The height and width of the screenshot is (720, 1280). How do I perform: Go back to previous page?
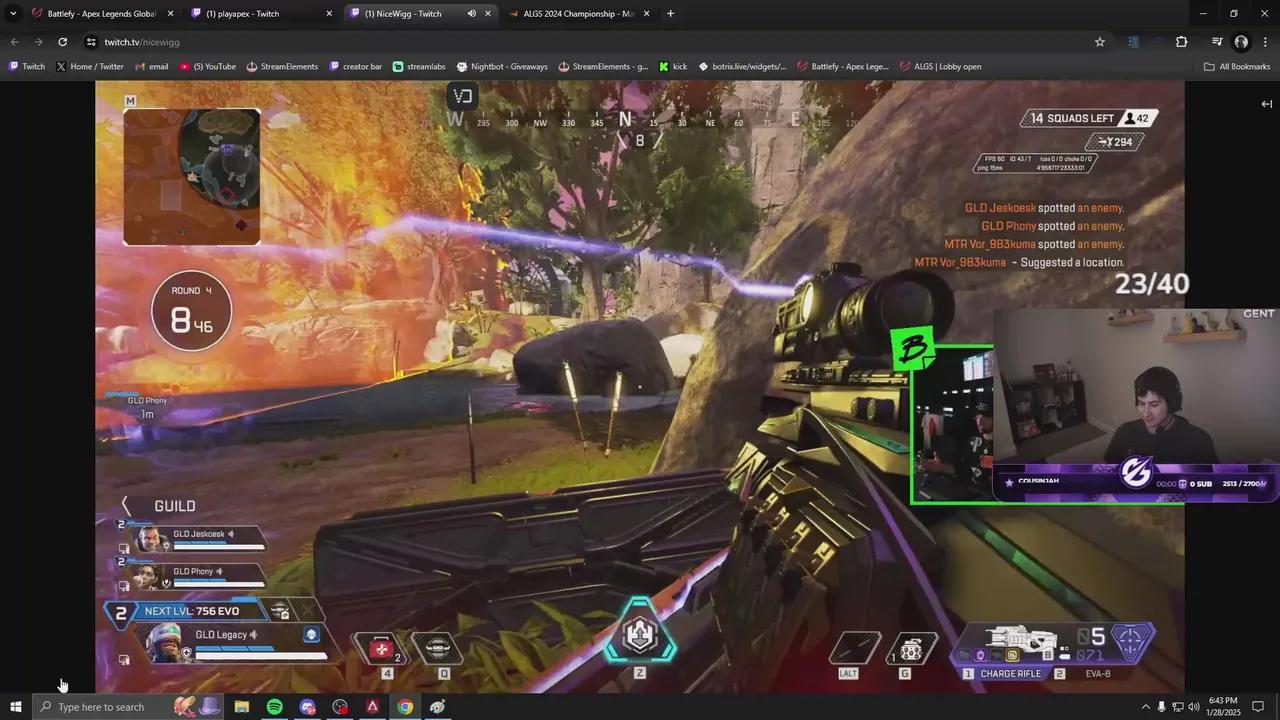point(14,42)
